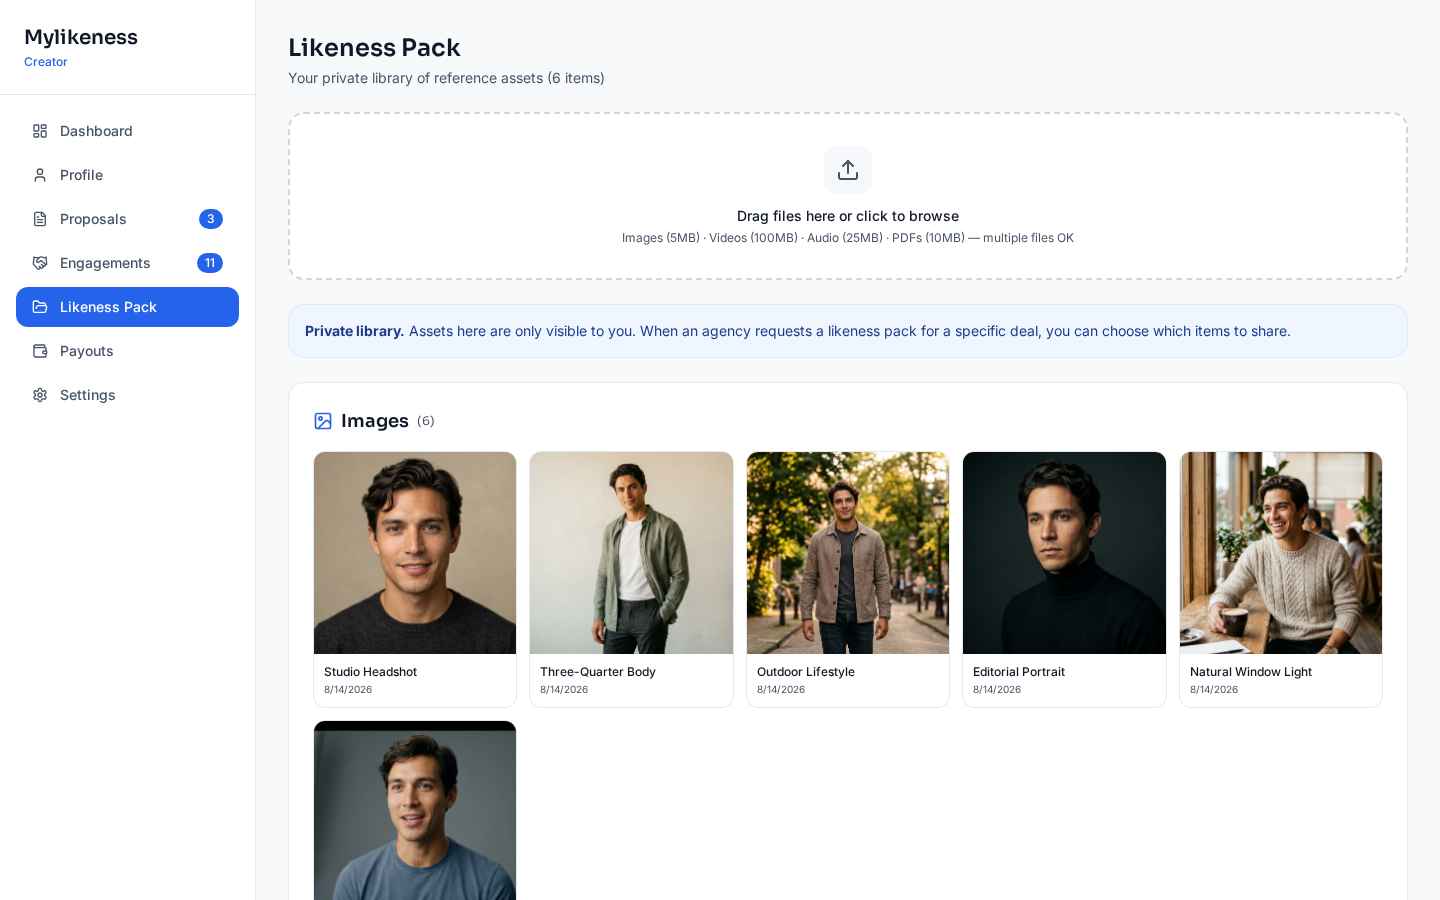The image size is (1440, 900).
Task: Click the upload file size limits text
Action: [848, 238]
